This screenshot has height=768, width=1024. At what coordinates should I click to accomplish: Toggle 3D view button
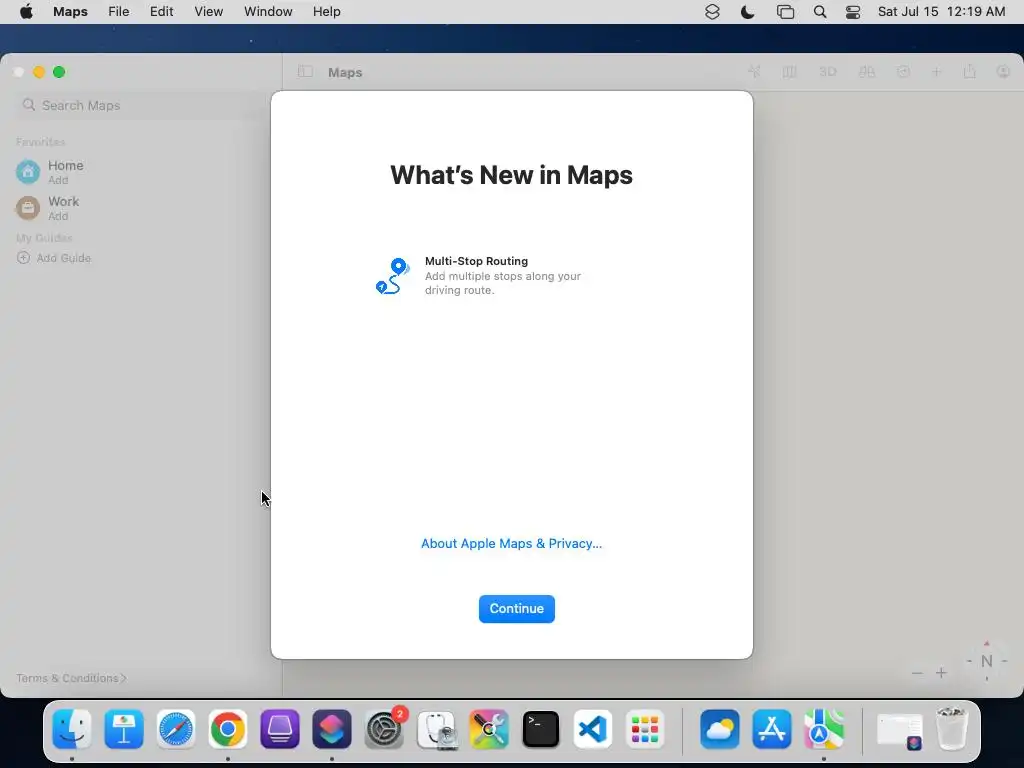coord(827,72)
